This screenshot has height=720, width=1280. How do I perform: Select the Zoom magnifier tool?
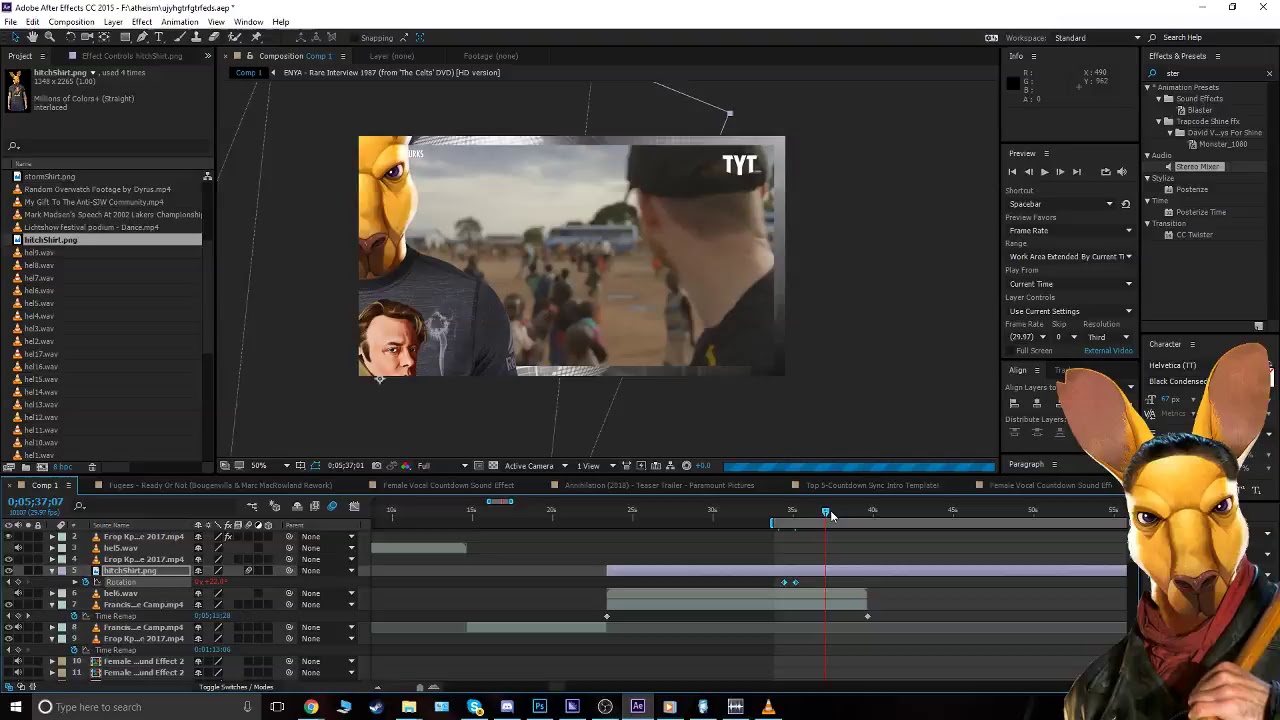tap(49, 37)
